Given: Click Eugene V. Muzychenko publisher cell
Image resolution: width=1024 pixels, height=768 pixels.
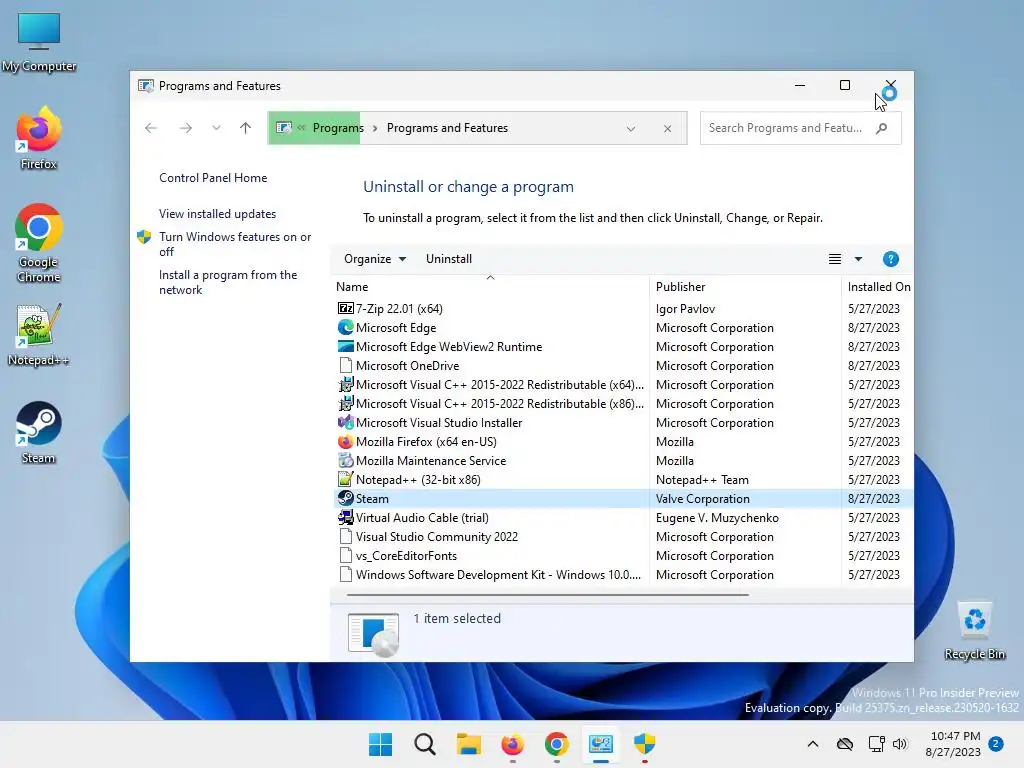Looking at the screenshot, I should click(717, 517).
